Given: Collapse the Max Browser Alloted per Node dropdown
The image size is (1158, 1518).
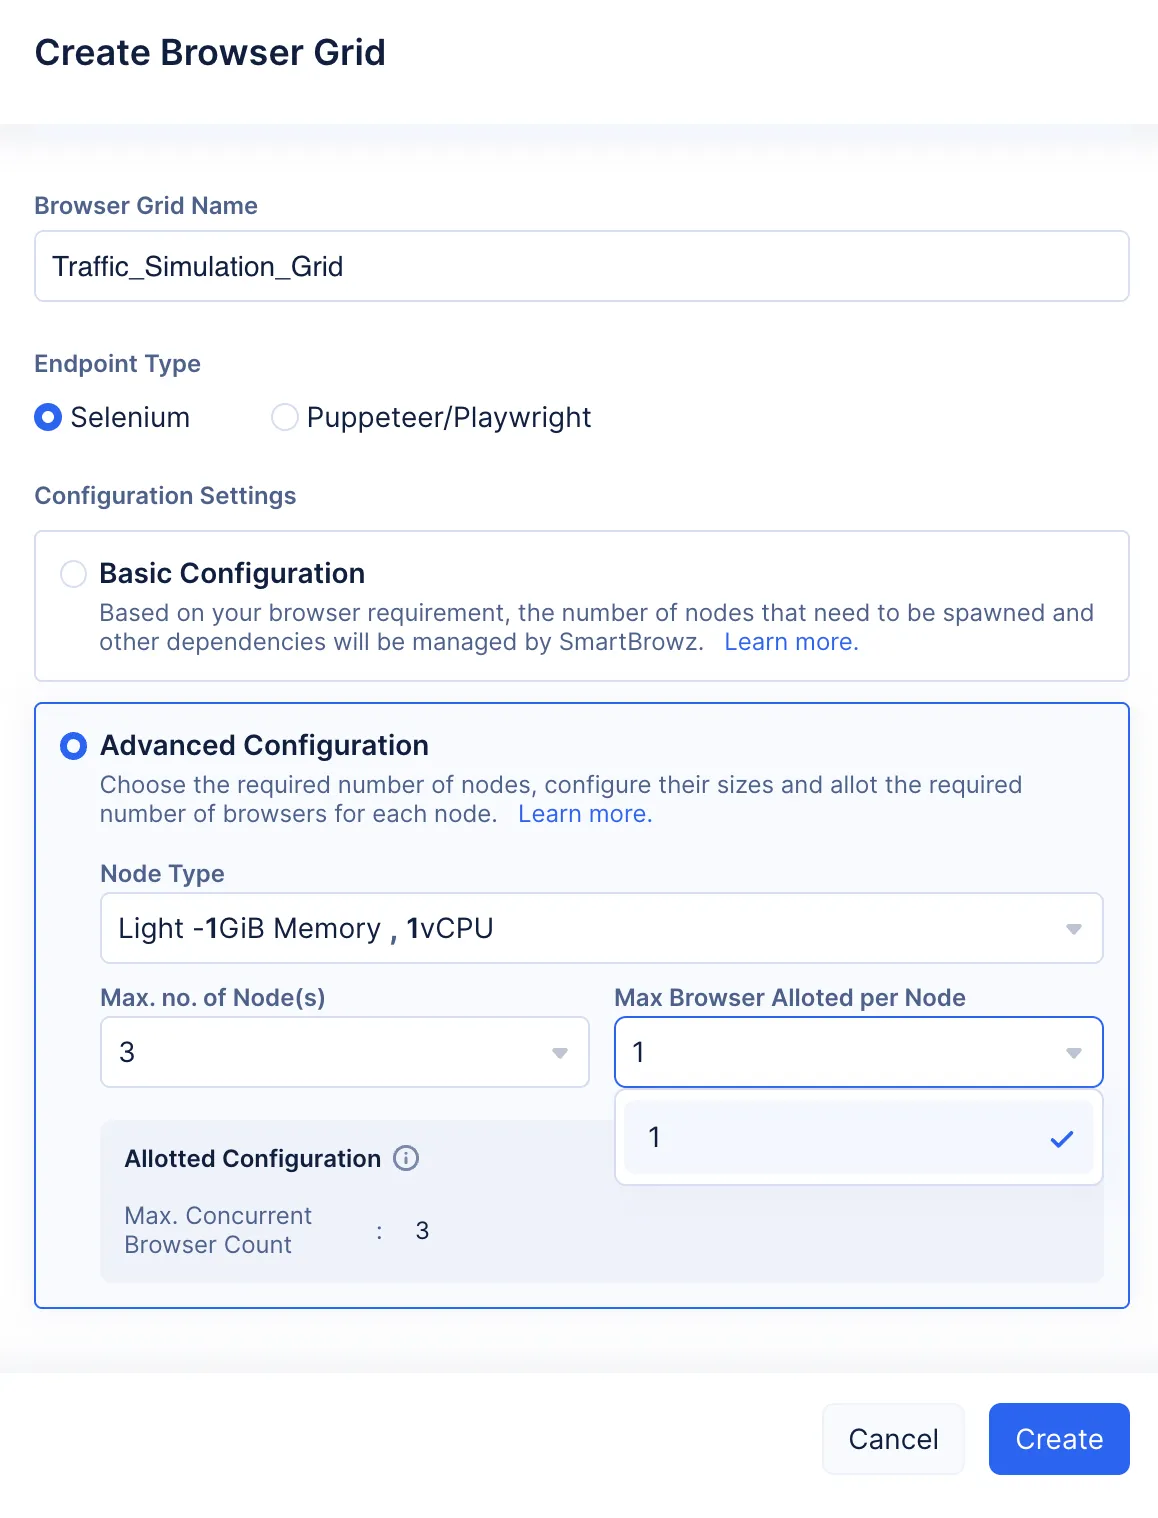Looking at the screenshot, I should tap(859, 1052).
